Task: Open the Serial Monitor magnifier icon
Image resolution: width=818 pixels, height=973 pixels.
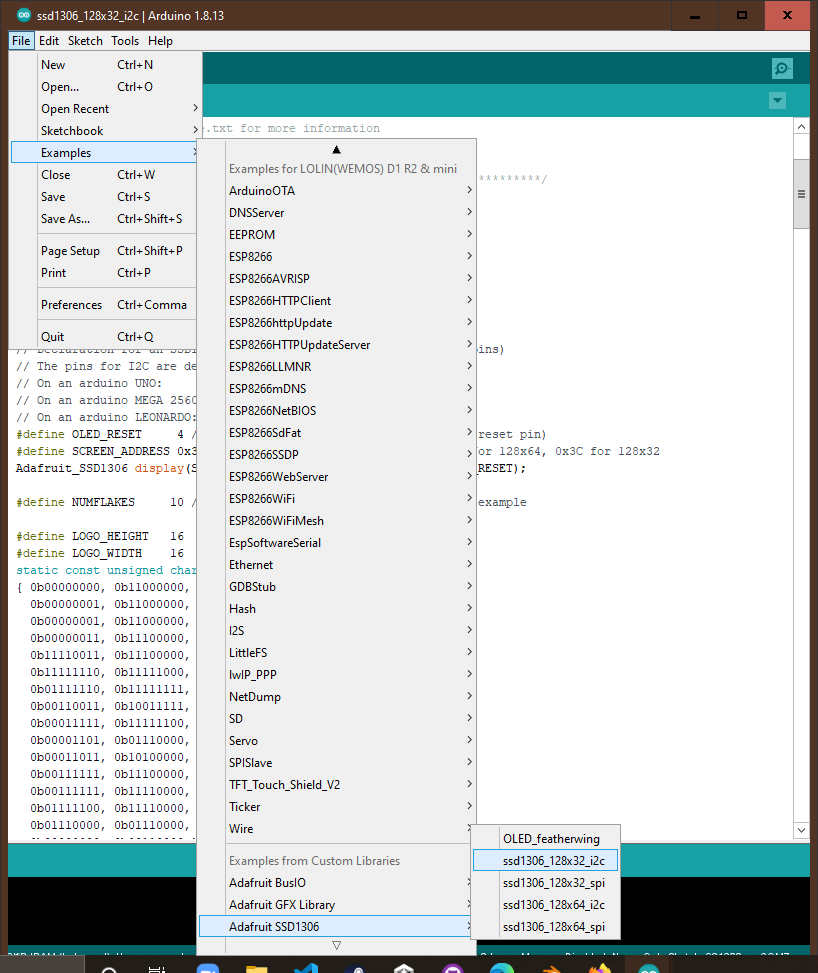Action: point(782,68)
